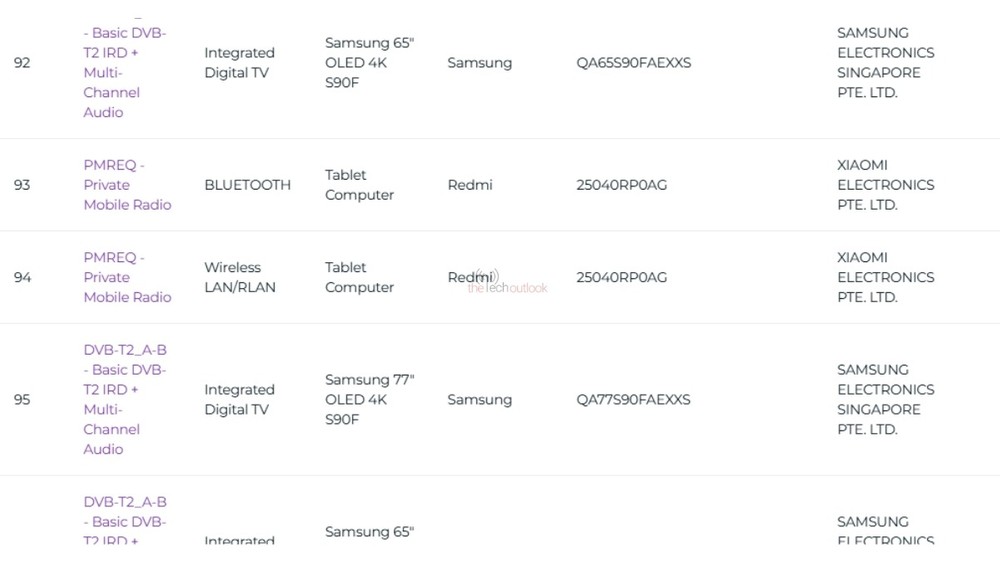The image size is (1000, 563).
Task: Click model number QA77S90FAEXXS
Action: point(633,399)
